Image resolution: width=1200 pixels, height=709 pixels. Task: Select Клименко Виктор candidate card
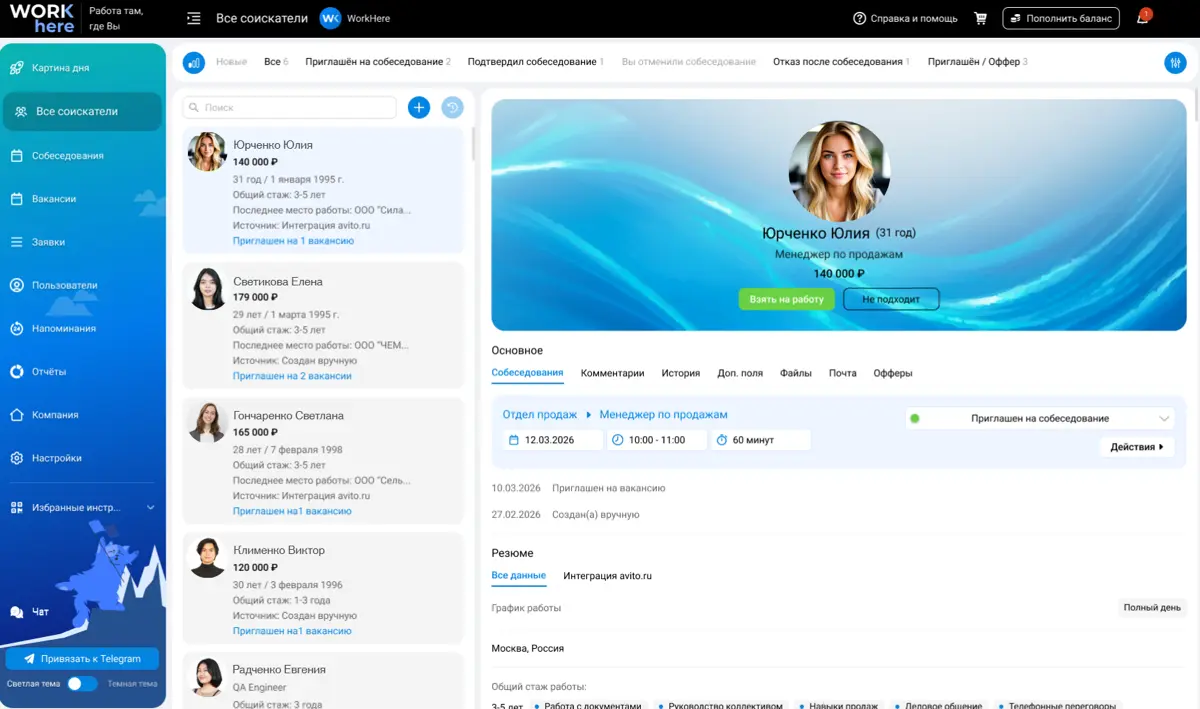[x=323, y=588]
